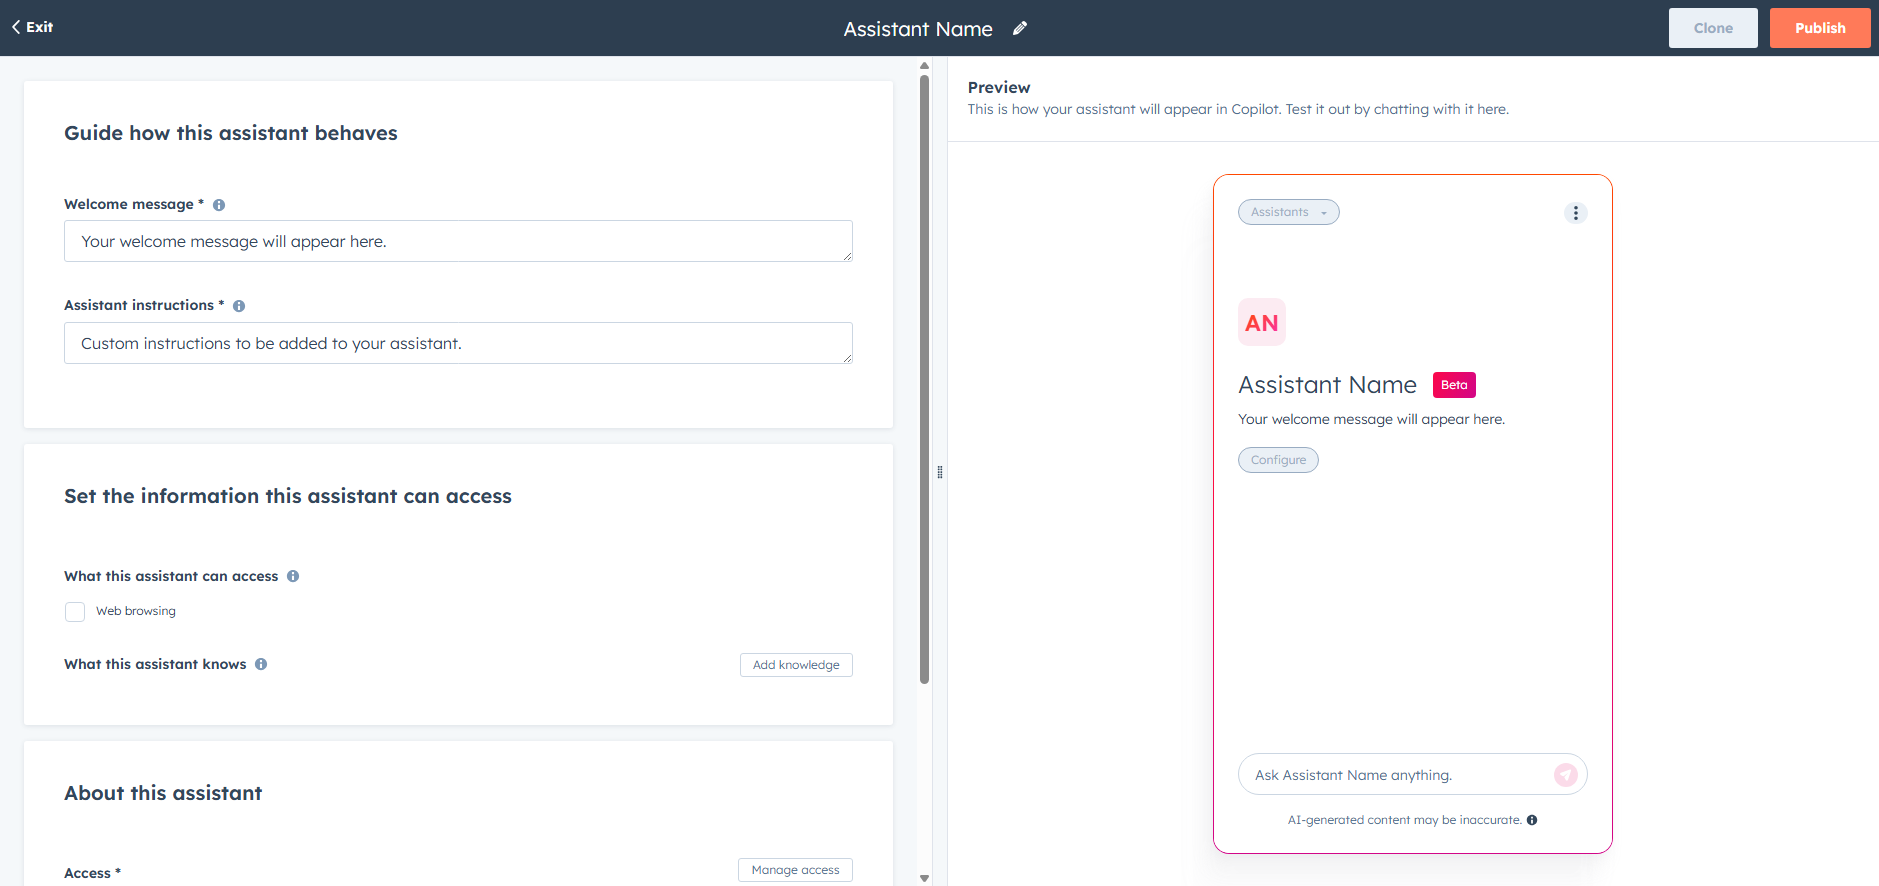This screenshot has width=1879, height=886.
Task: Click the Exit back link
Action: (x=32, y=27)
